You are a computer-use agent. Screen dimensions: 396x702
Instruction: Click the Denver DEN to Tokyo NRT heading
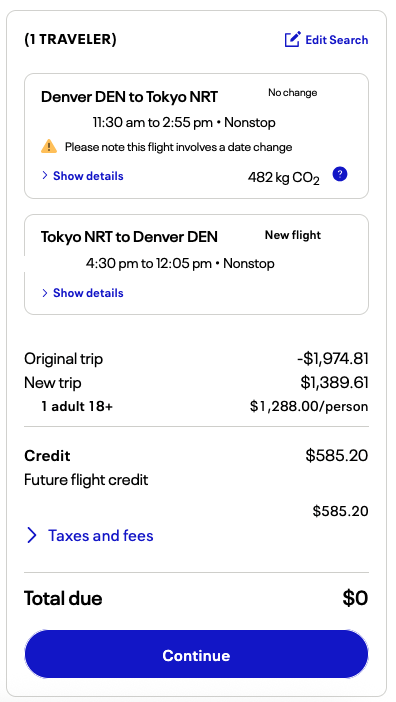click(129, 97)
